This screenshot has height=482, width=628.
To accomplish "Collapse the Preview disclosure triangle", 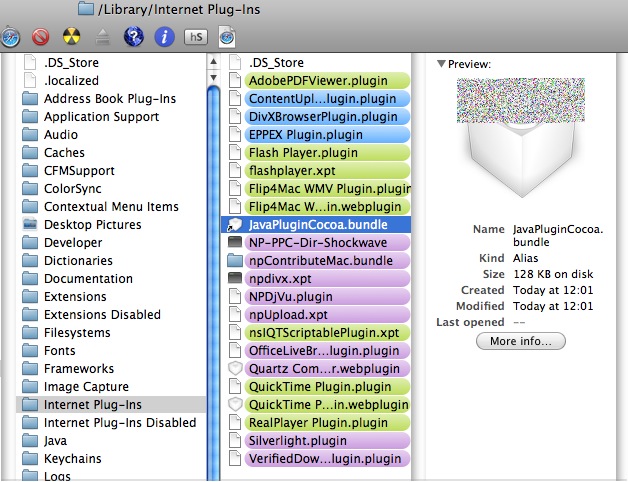I will coord(441,64).
